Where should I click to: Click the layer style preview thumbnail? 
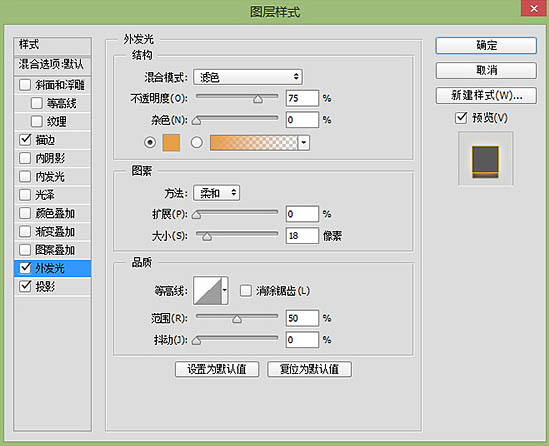[x=485, y=162]
